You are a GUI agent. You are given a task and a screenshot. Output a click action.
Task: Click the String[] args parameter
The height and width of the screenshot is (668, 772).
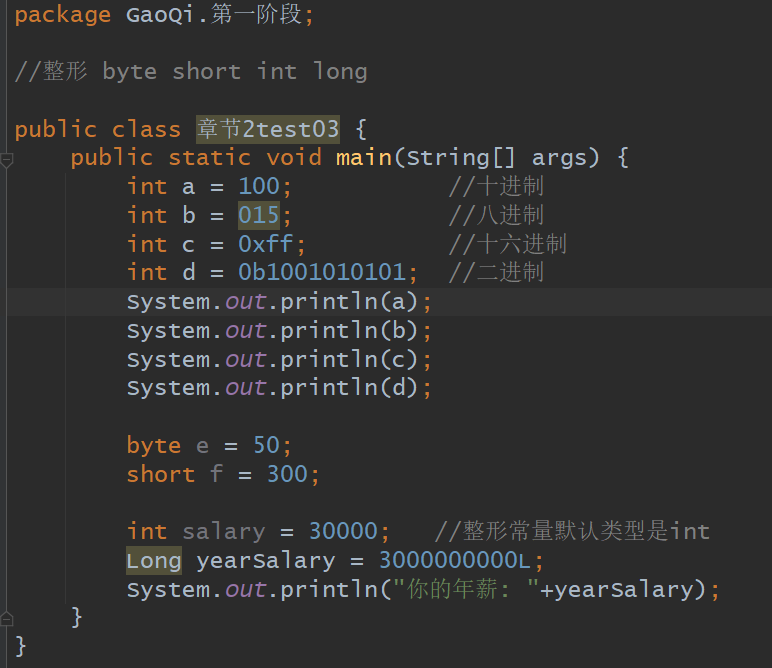(x=502, y=158)
